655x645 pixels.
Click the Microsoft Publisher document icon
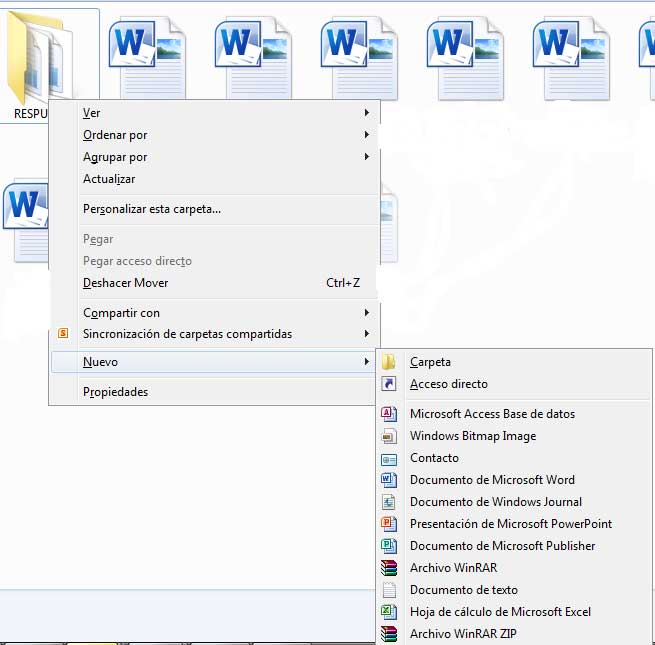tap(388, 546)
